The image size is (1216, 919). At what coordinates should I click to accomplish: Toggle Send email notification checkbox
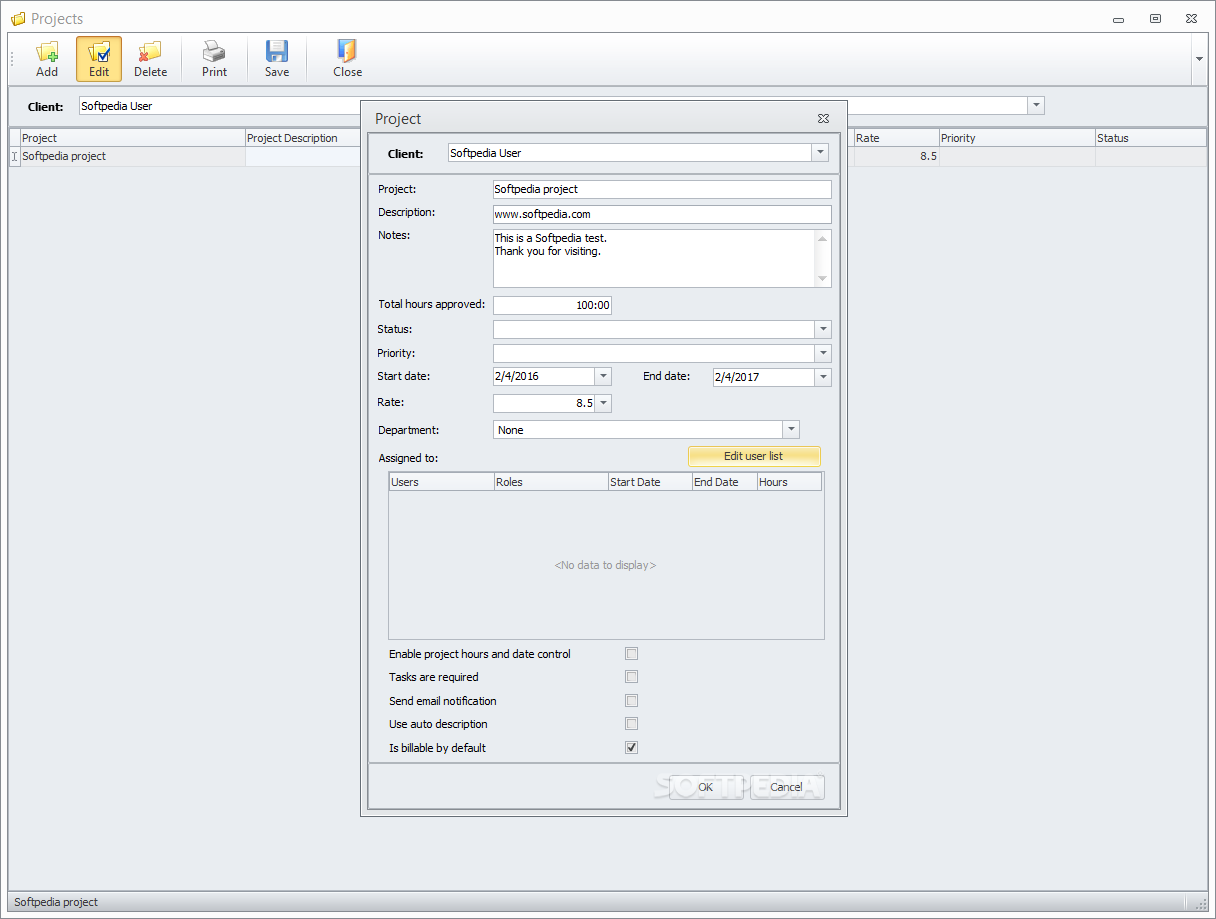click(x=631, y=701)
